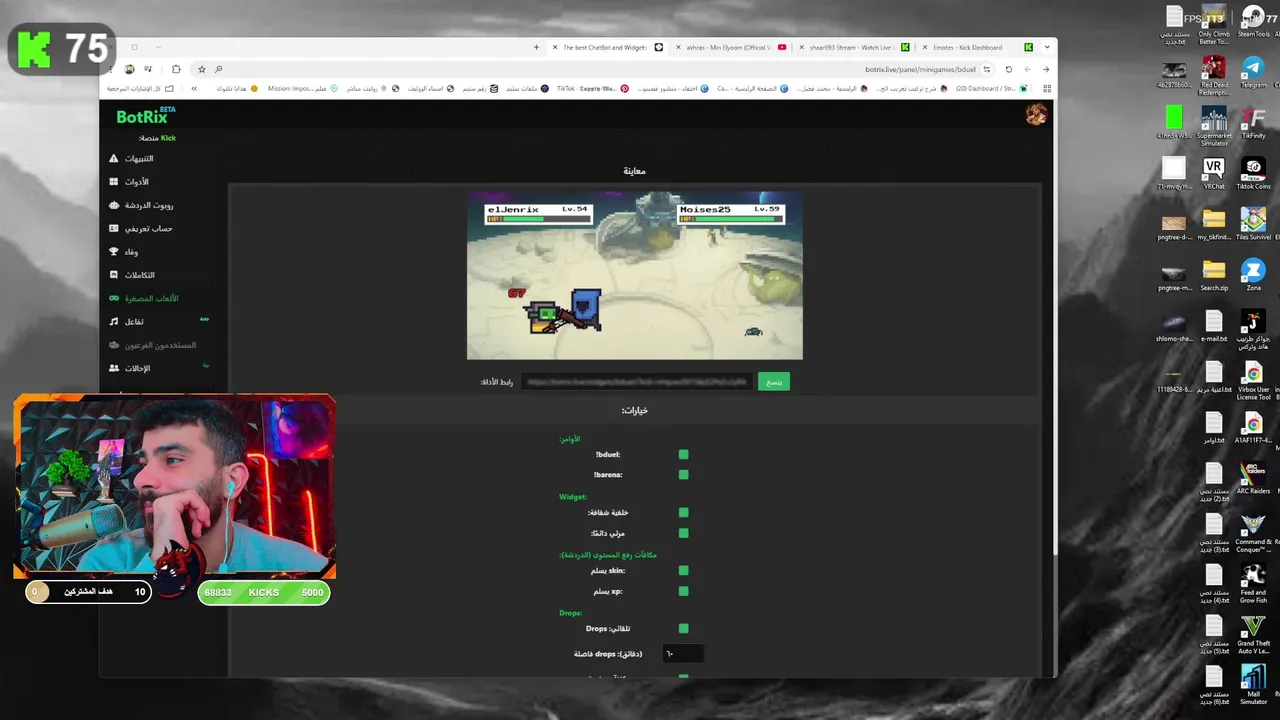Open the Tiles Survive desktop icon
The width and height of the screenshot is (1280, 720).
(1253, 225)
